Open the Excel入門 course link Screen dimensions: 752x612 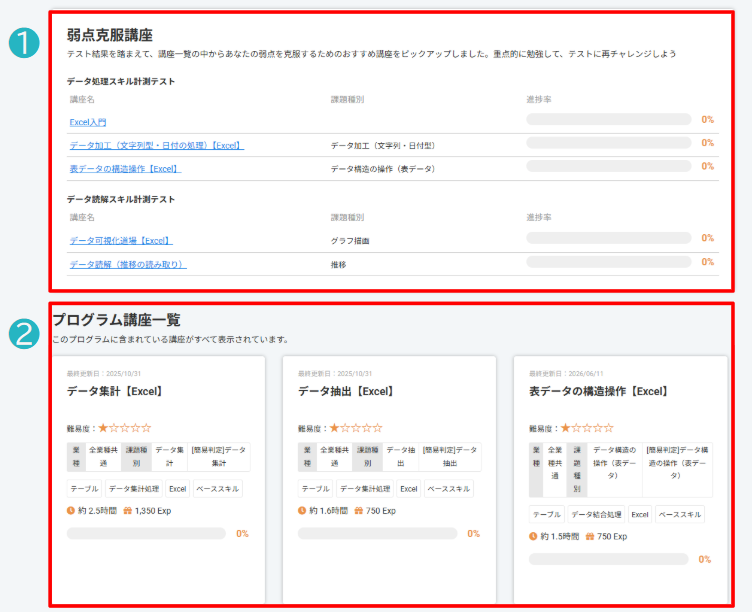[88, 122]
